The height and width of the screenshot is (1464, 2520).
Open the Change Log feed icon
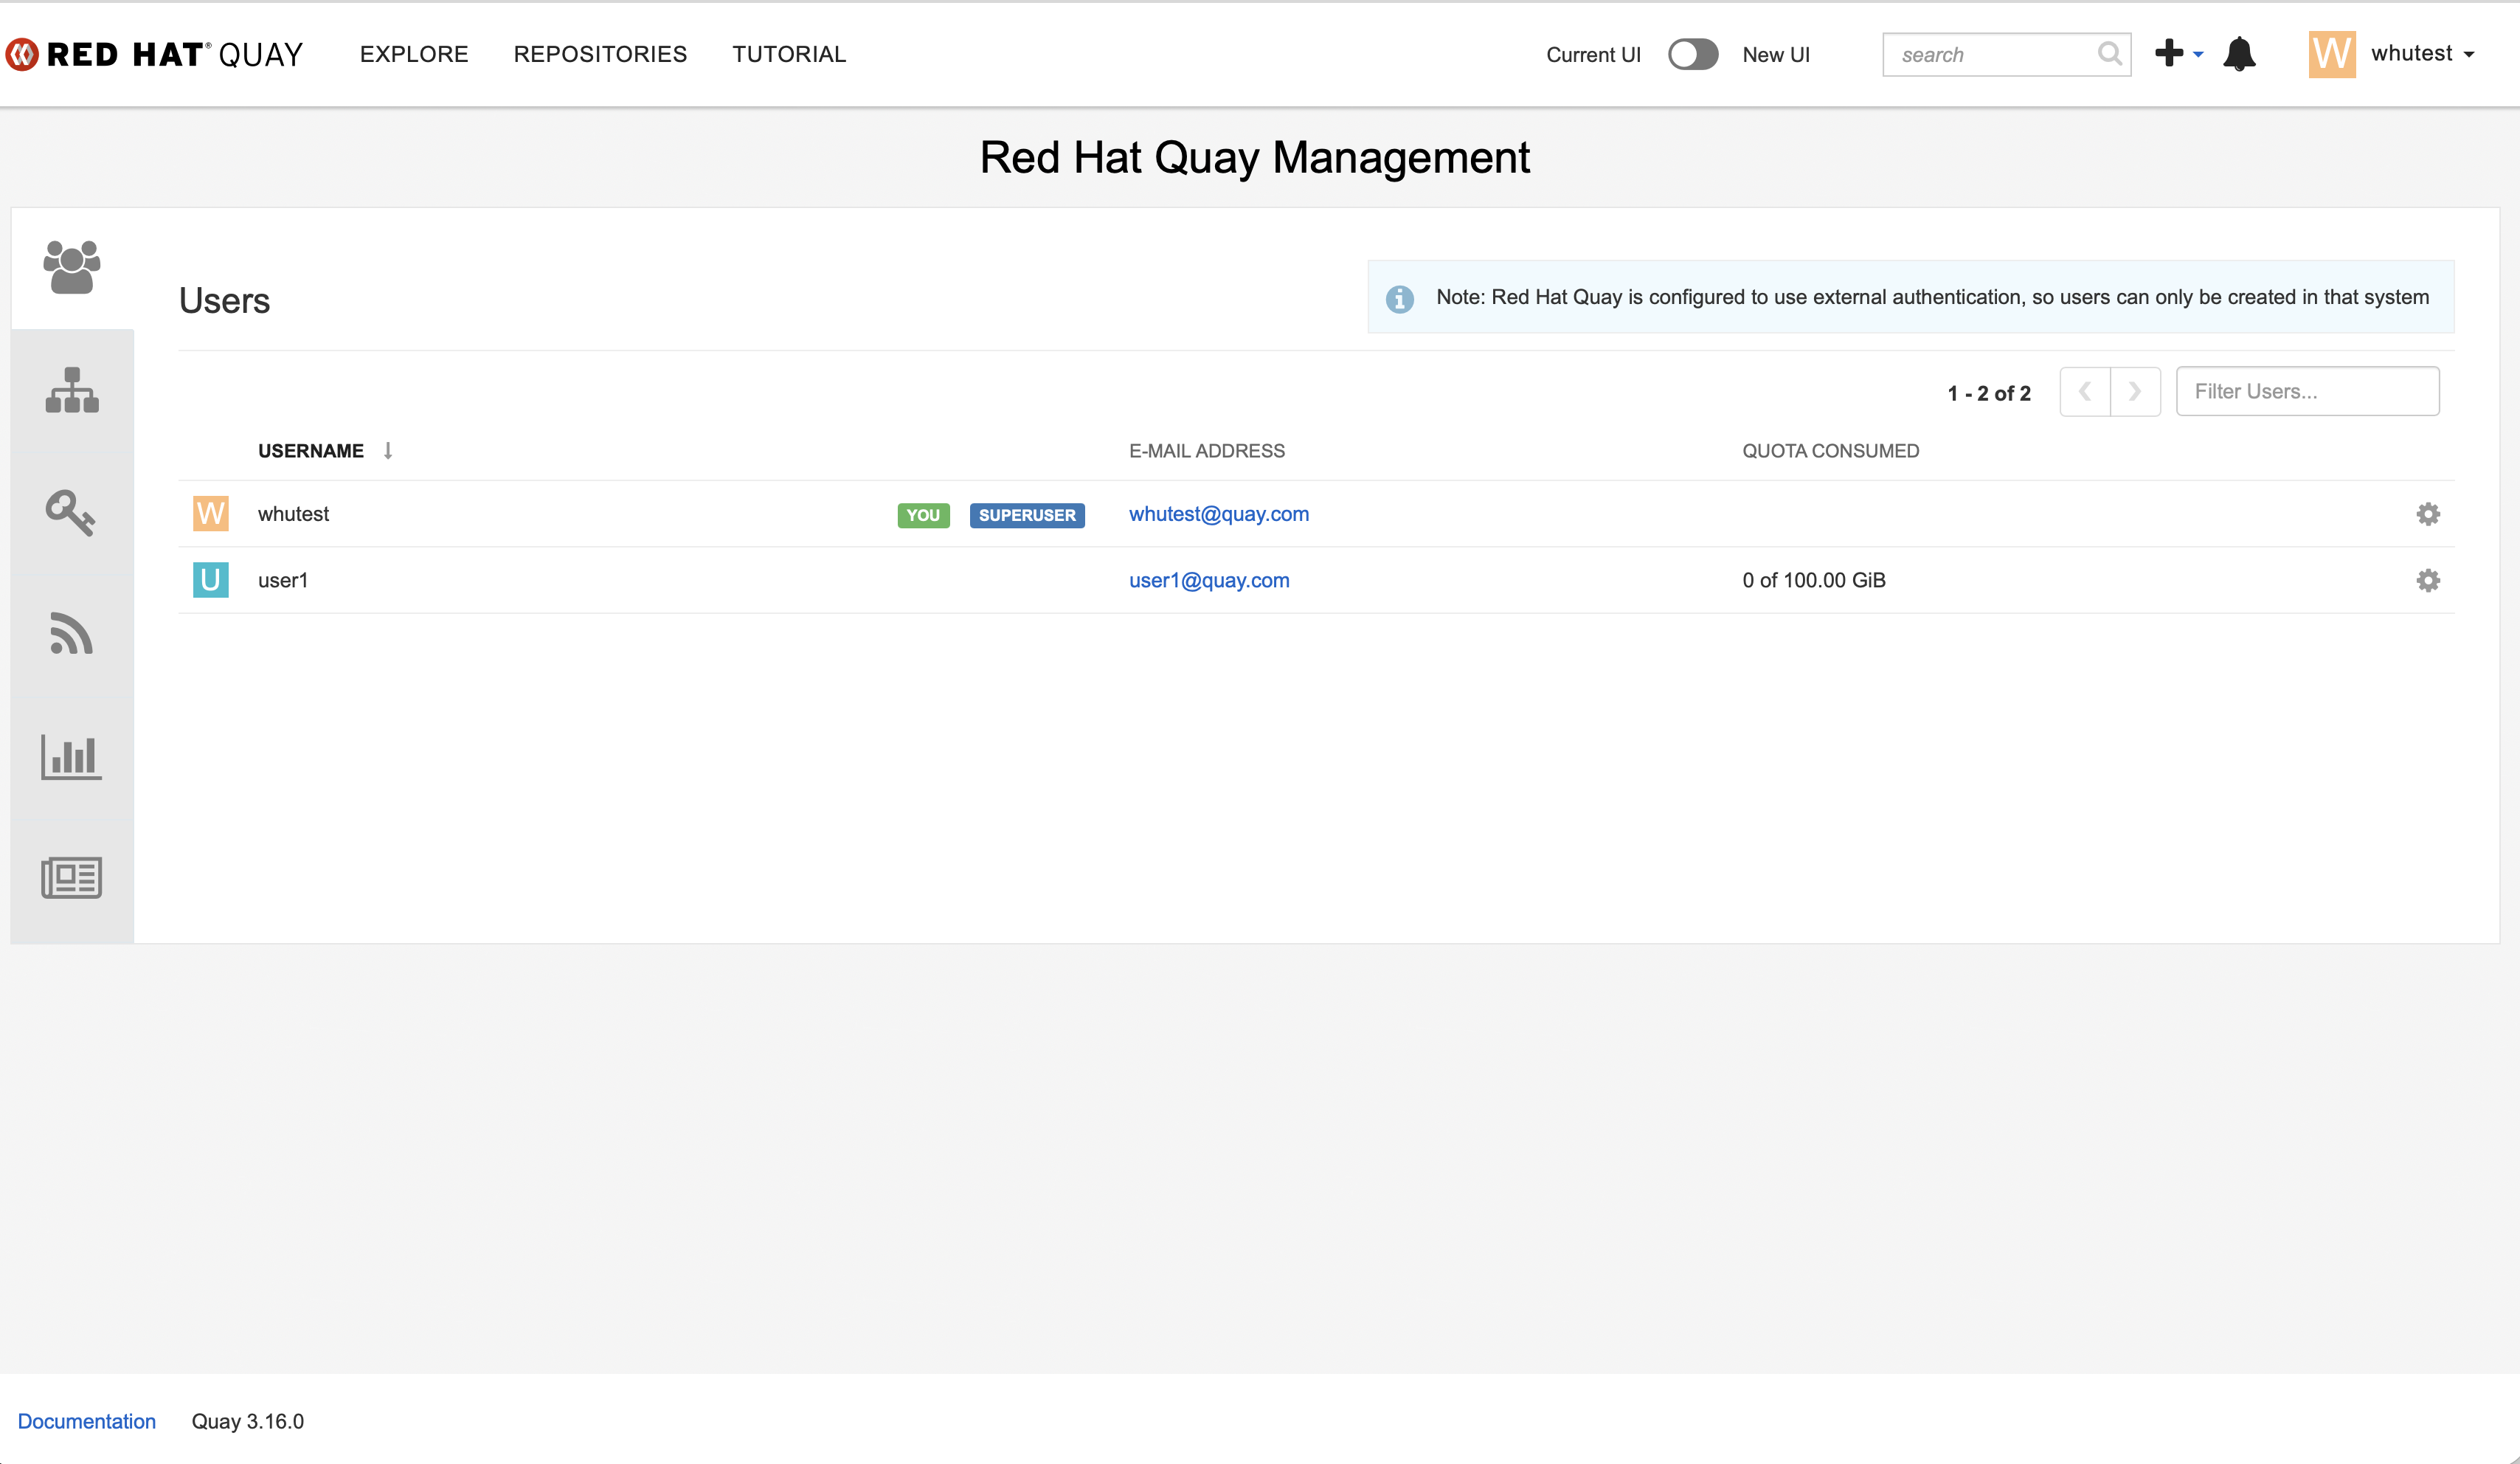71,633
